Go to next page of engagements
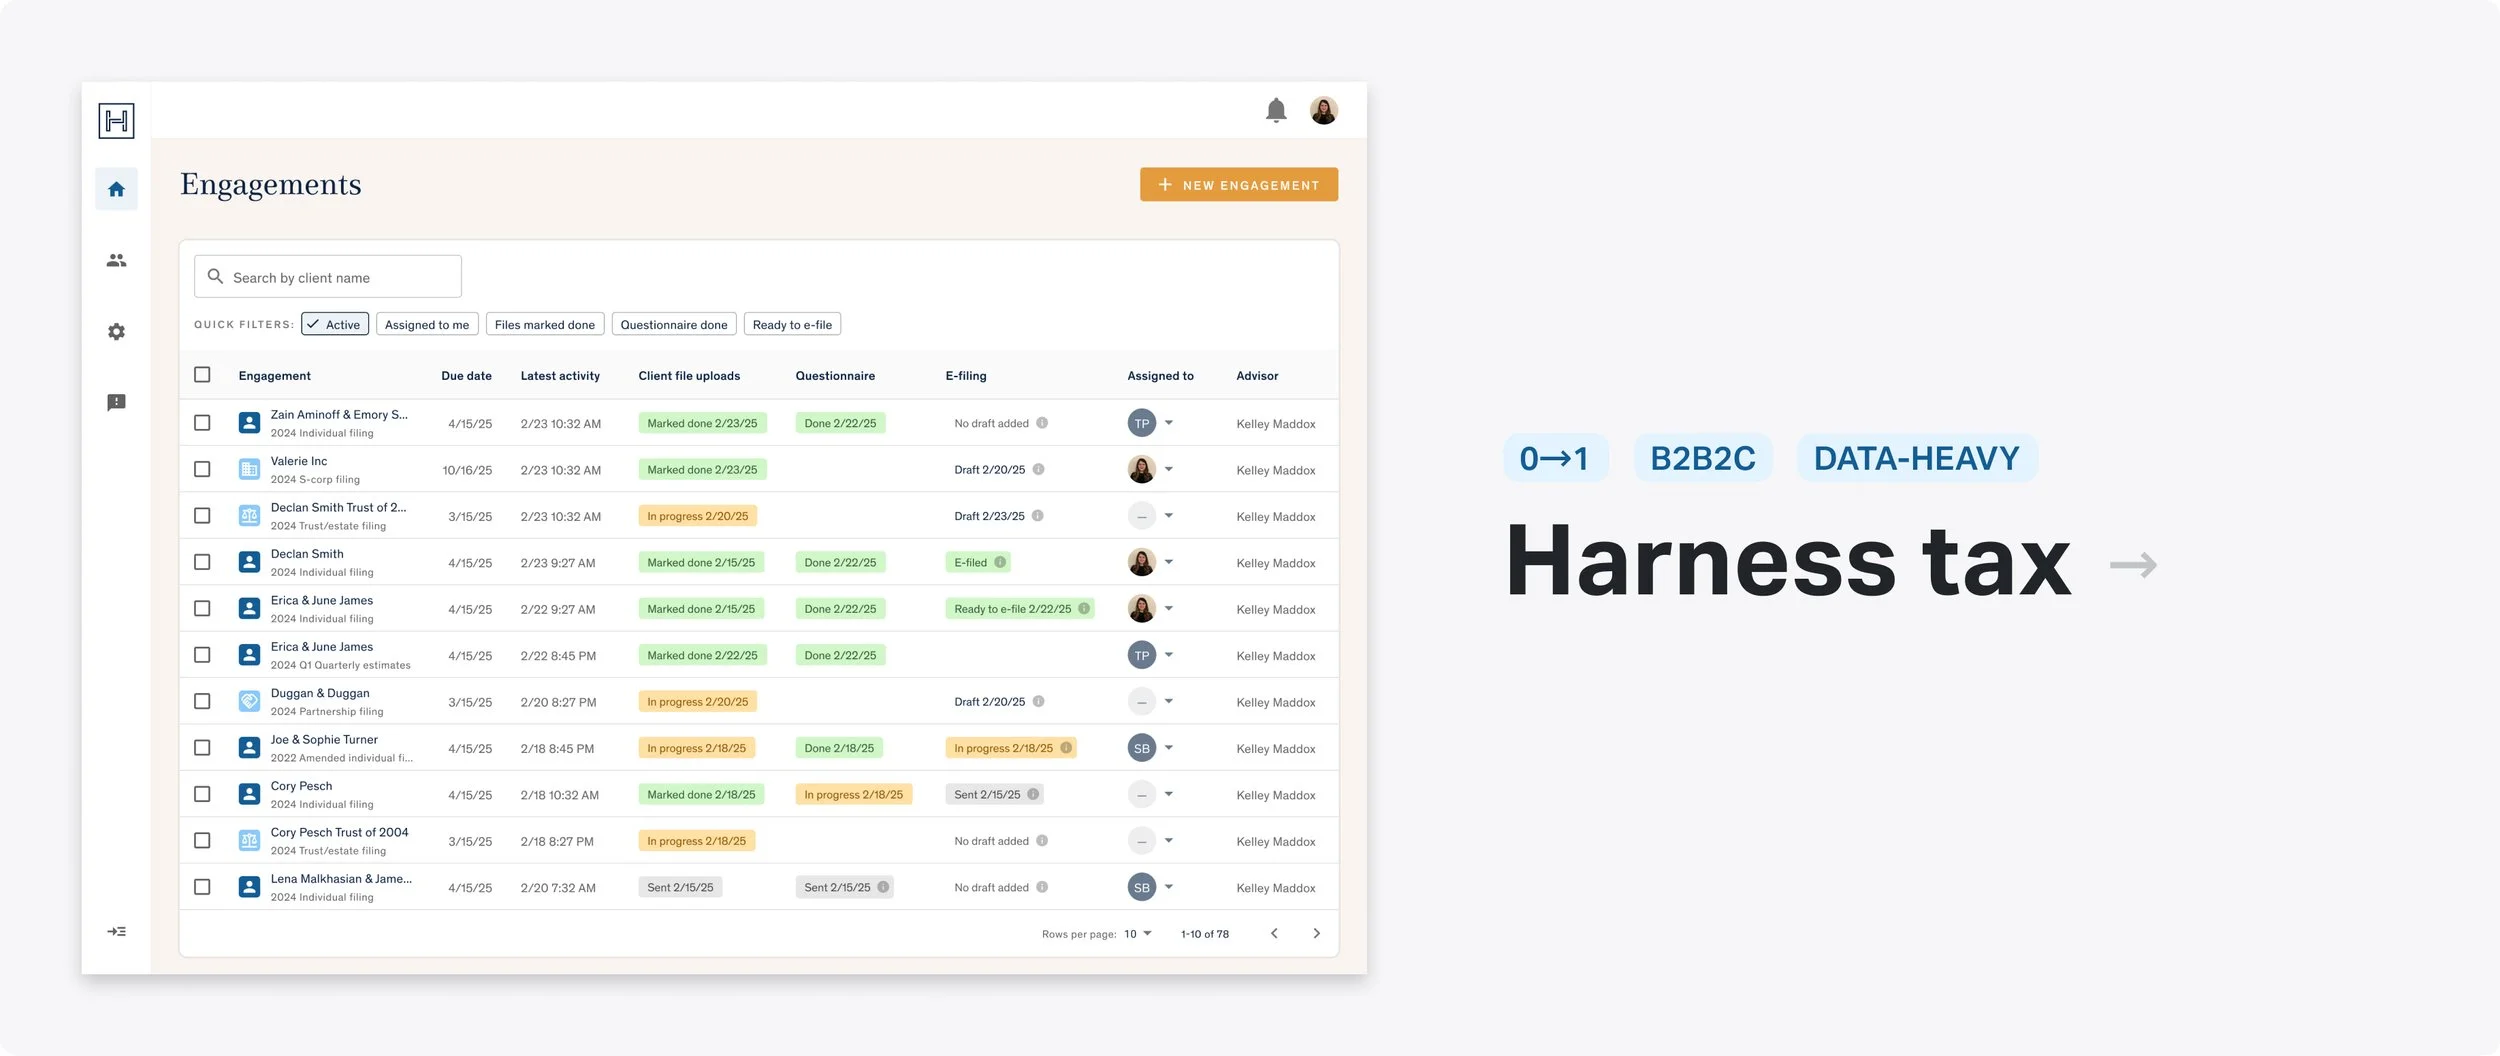Viewport: 2500px width, 1056px height. coord(1316,933)
